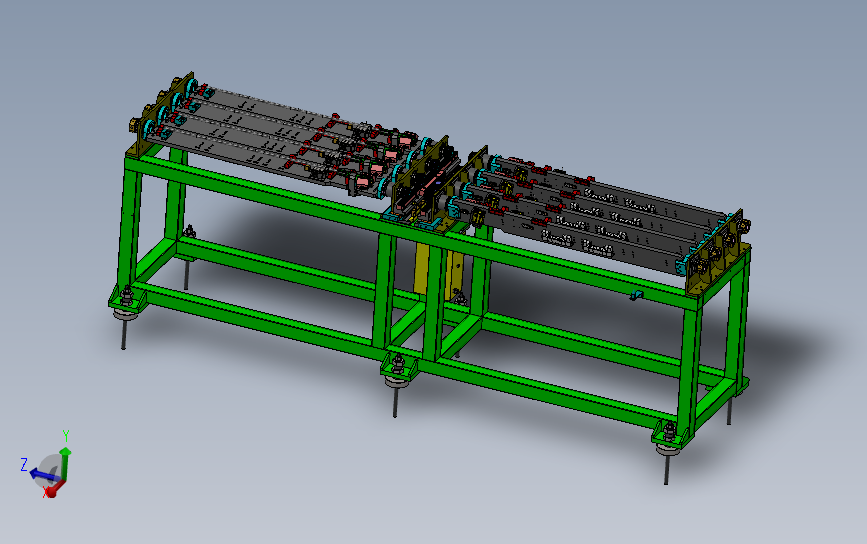
Task: Click the red X axis arrow of the triad
Action: point(53,490)
